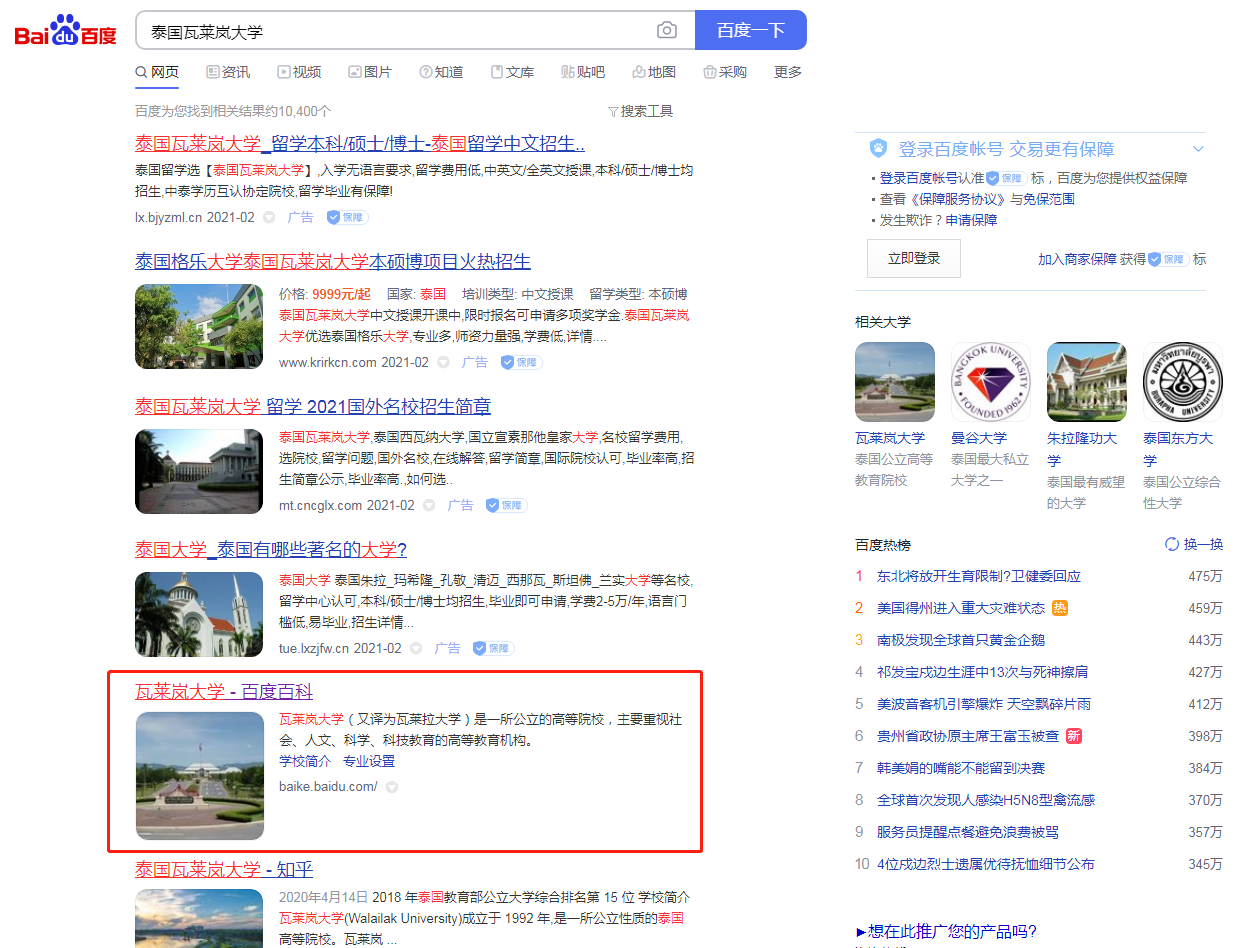Expand dropdown arrow beside lx.bjyzml.cn
The height and width of the screenshot is (948, 1246).
pyautogui.click(x=269, y=217)
